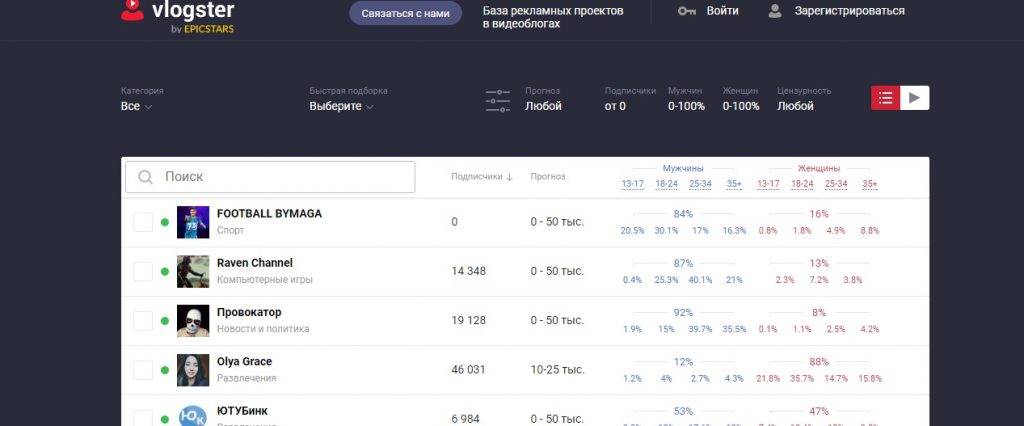Click the user icon beside Зарегистрироваться
This screenshot has width=1024, height=426.
tap(775, 11)
